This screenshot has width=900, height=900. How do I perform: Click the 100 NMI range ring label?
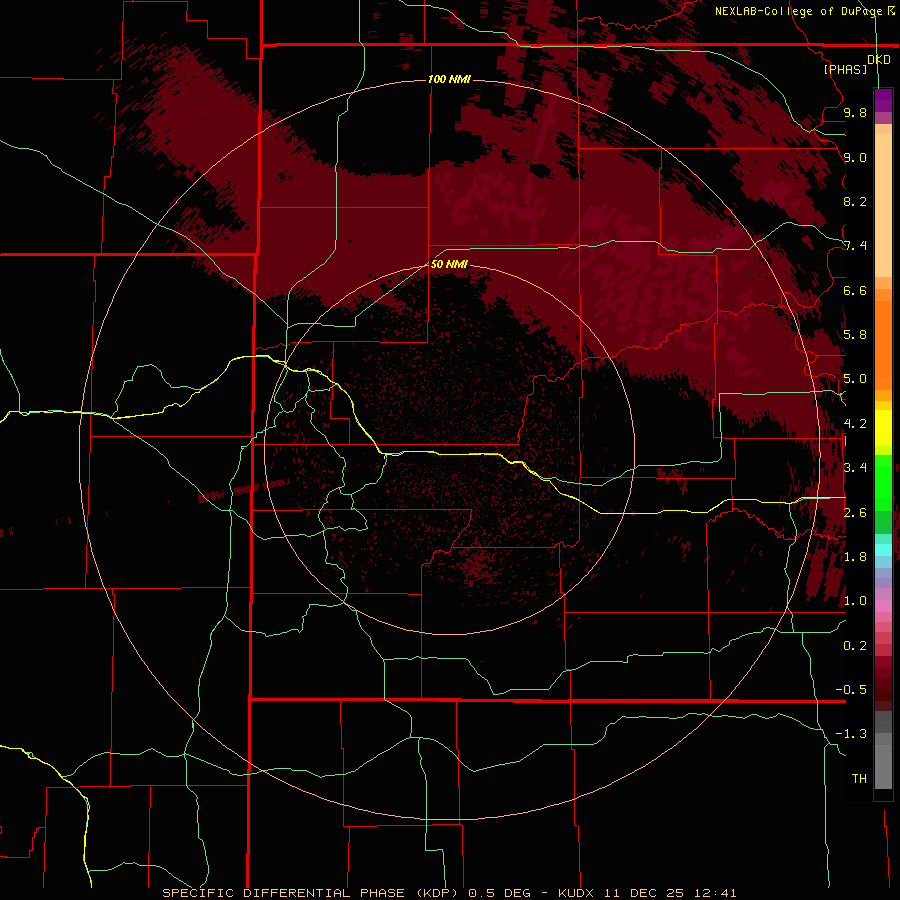[x=449, y=79]
